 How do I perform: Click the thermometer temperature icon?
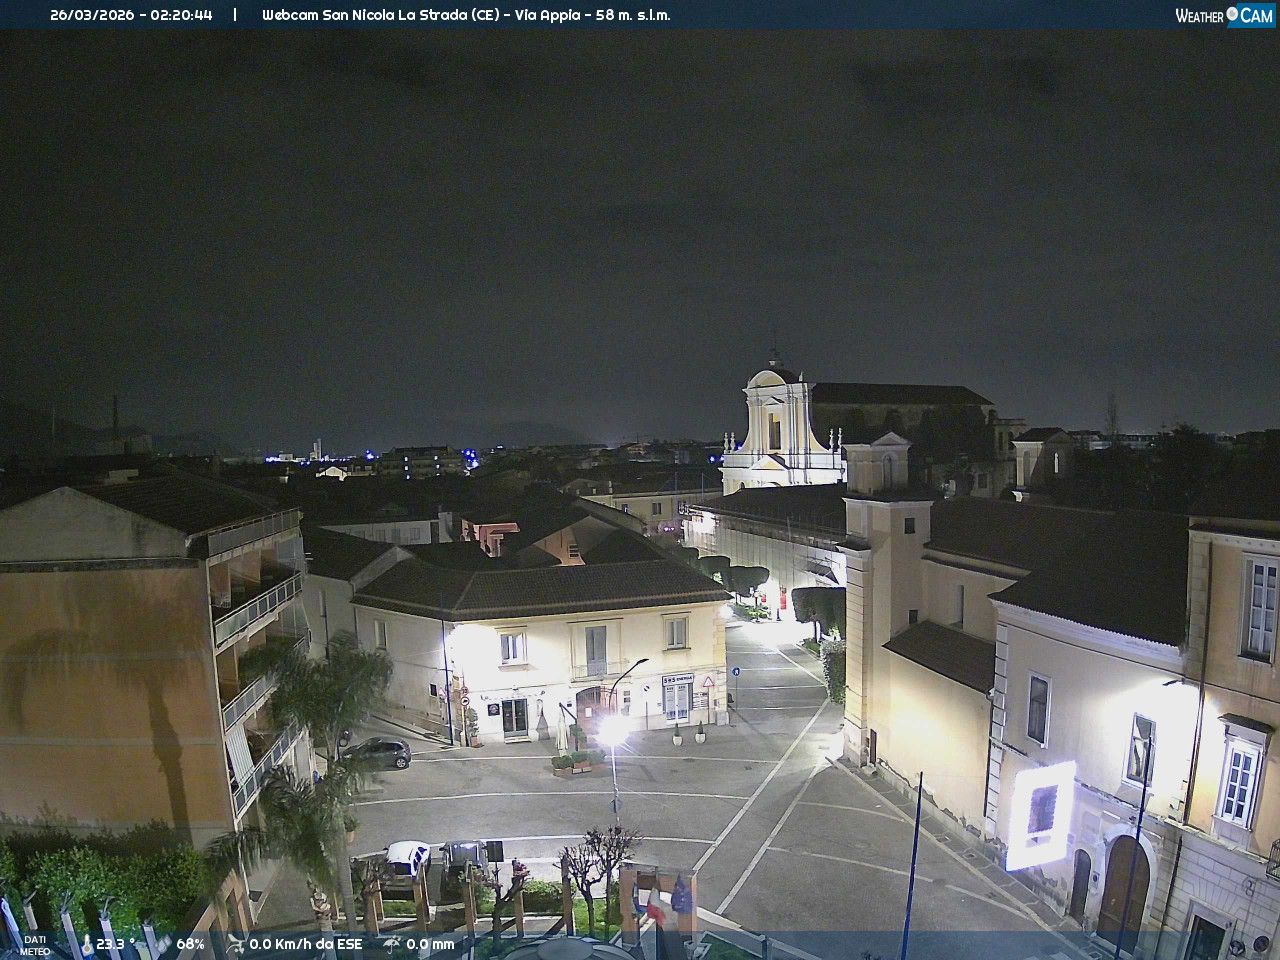point(86,944)
